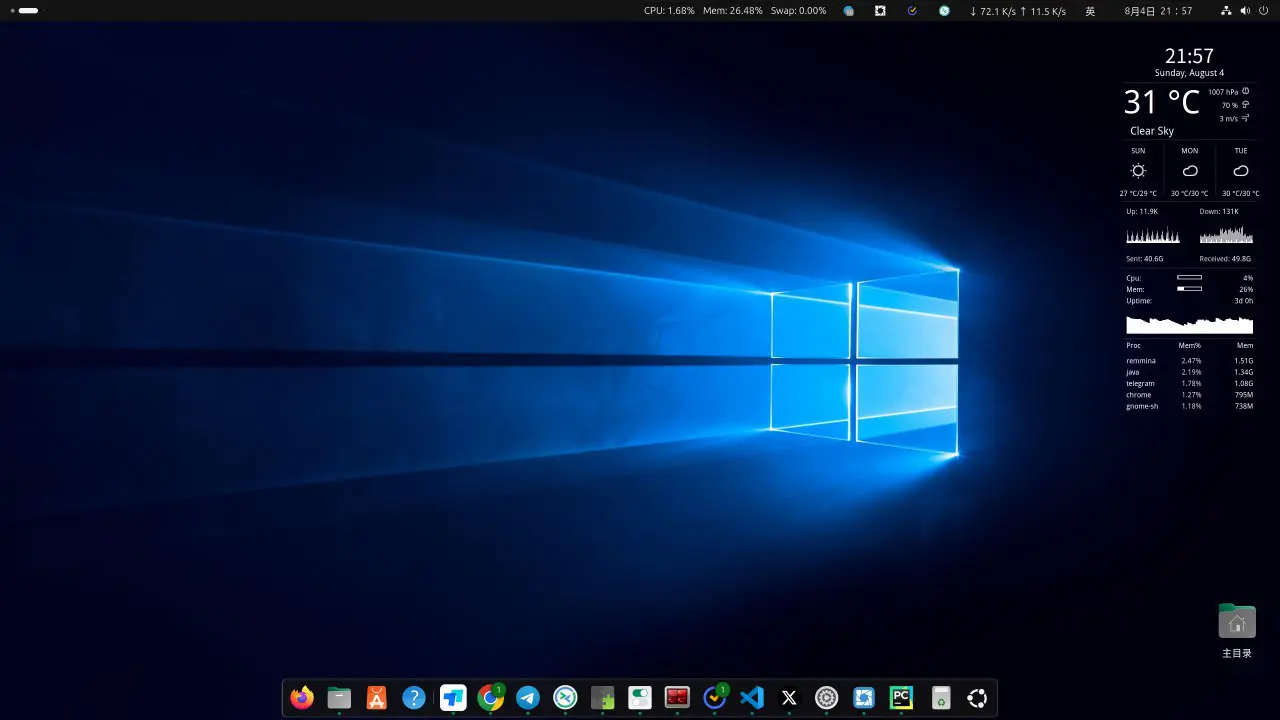This screenshot has width=1280, height=720.
Task: Open Firefox from the dock
Action: (302, 698)
